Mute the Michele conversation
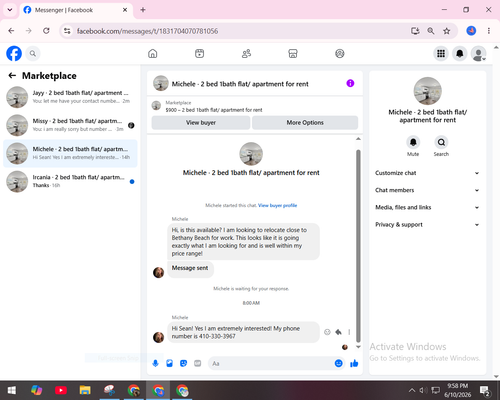 pos(413,143)
